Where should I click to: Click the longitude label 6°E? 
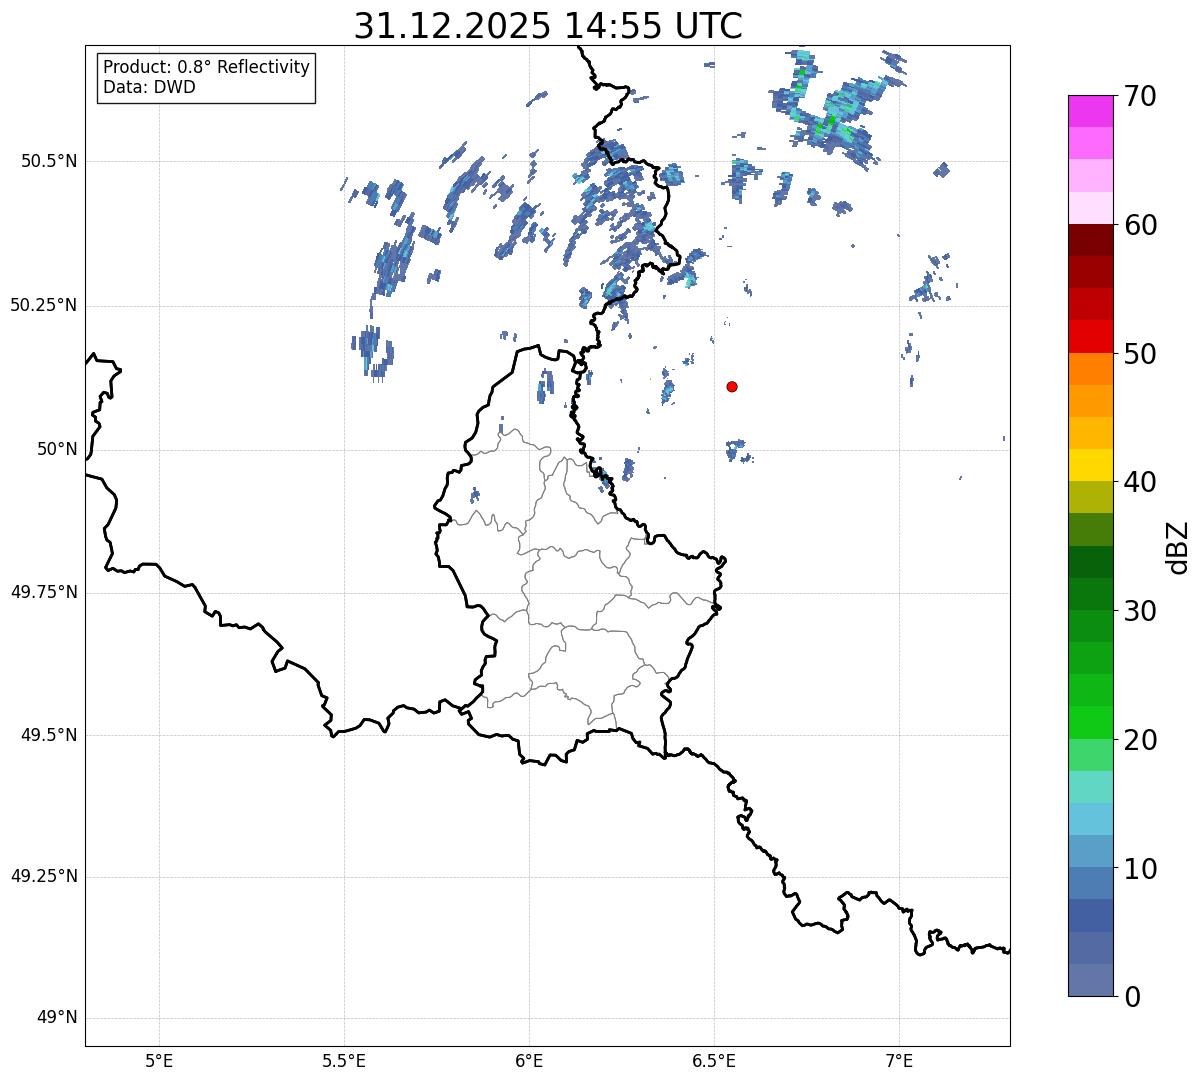529,1060
